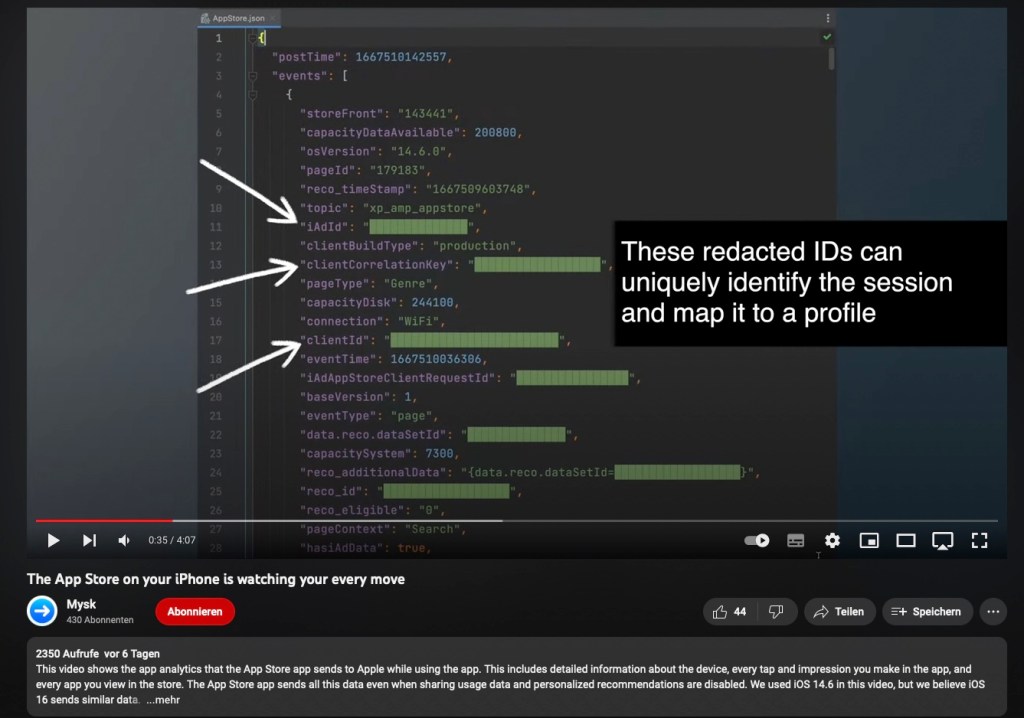Open the more actions three-dot menu
This screenshot has height=718, width=1024.
click(993, 612)
